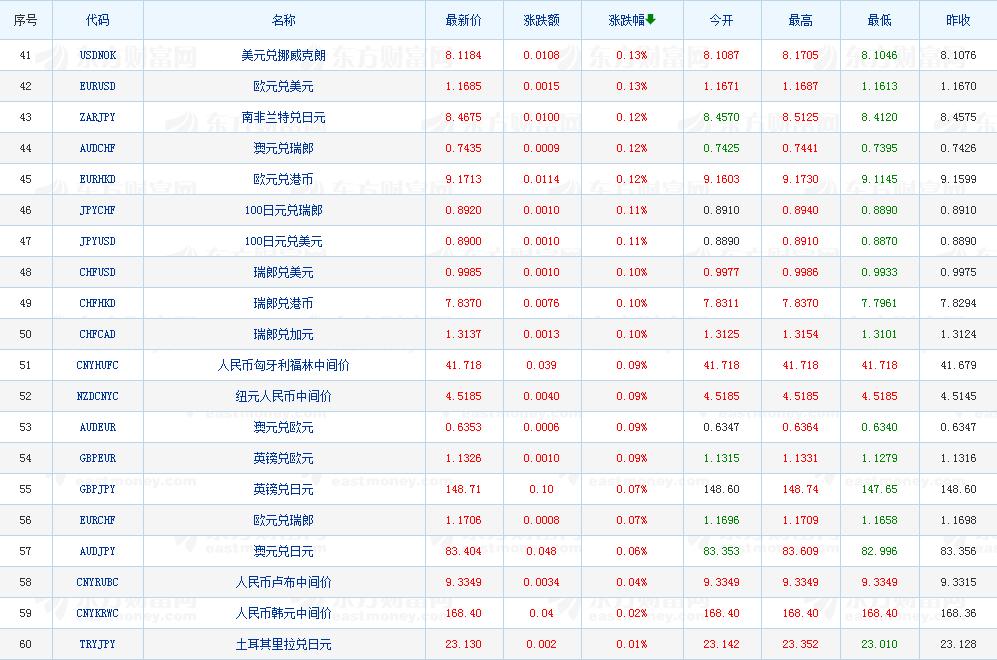Sort table by 昨收 header
Screen dimensions: 997x660
[x=958, y=20]
